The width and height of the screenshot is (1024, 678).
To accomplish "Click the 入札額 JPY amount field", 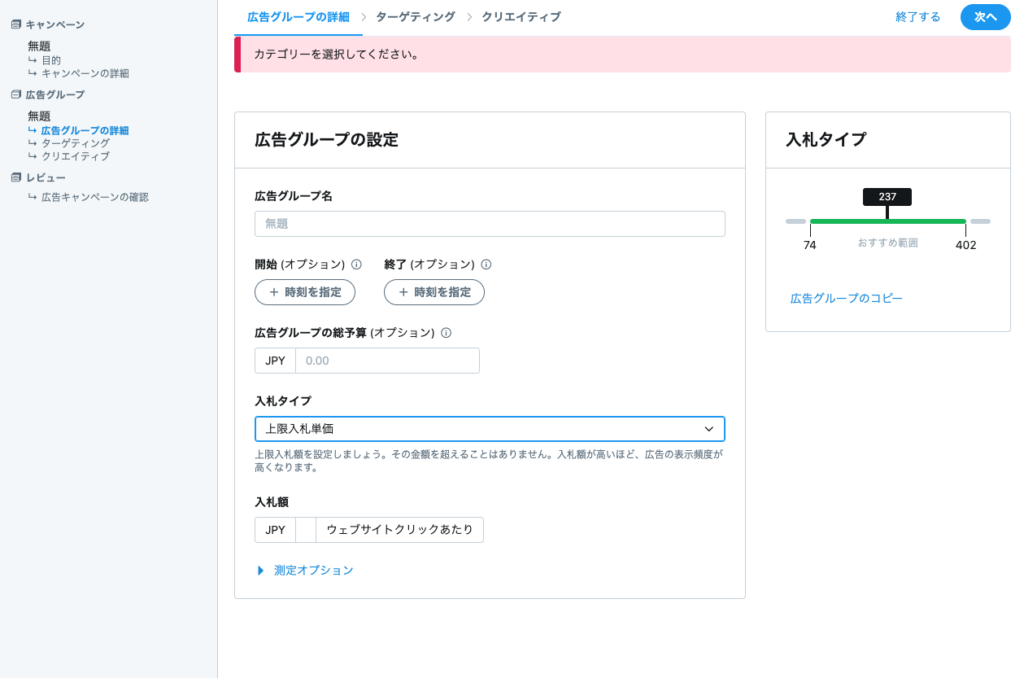I will tap(305, 530).
